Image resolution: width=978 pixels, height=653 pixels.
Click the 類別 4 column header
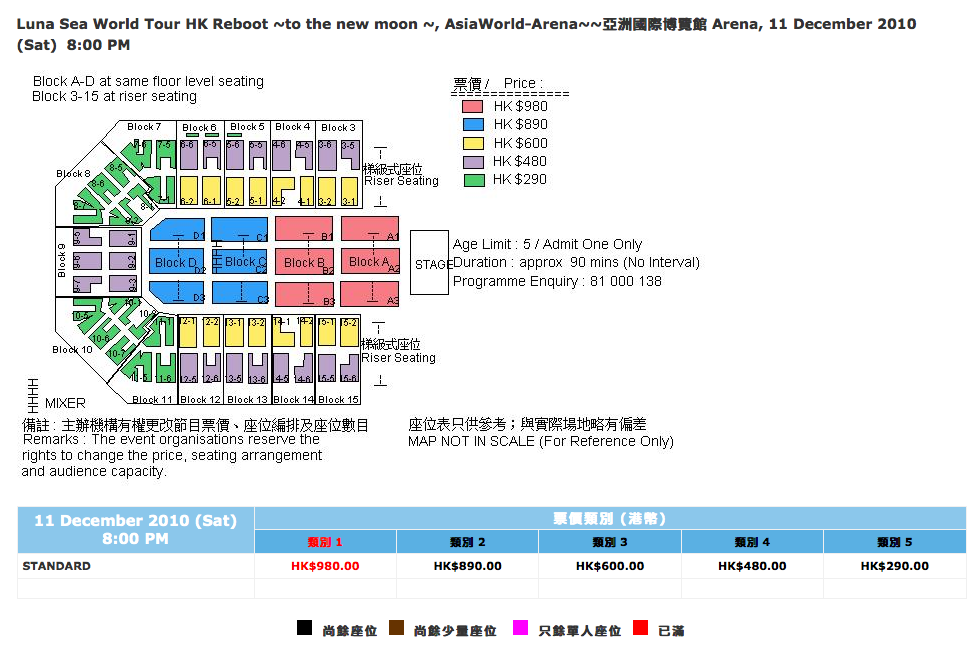[x=752, y=542]
